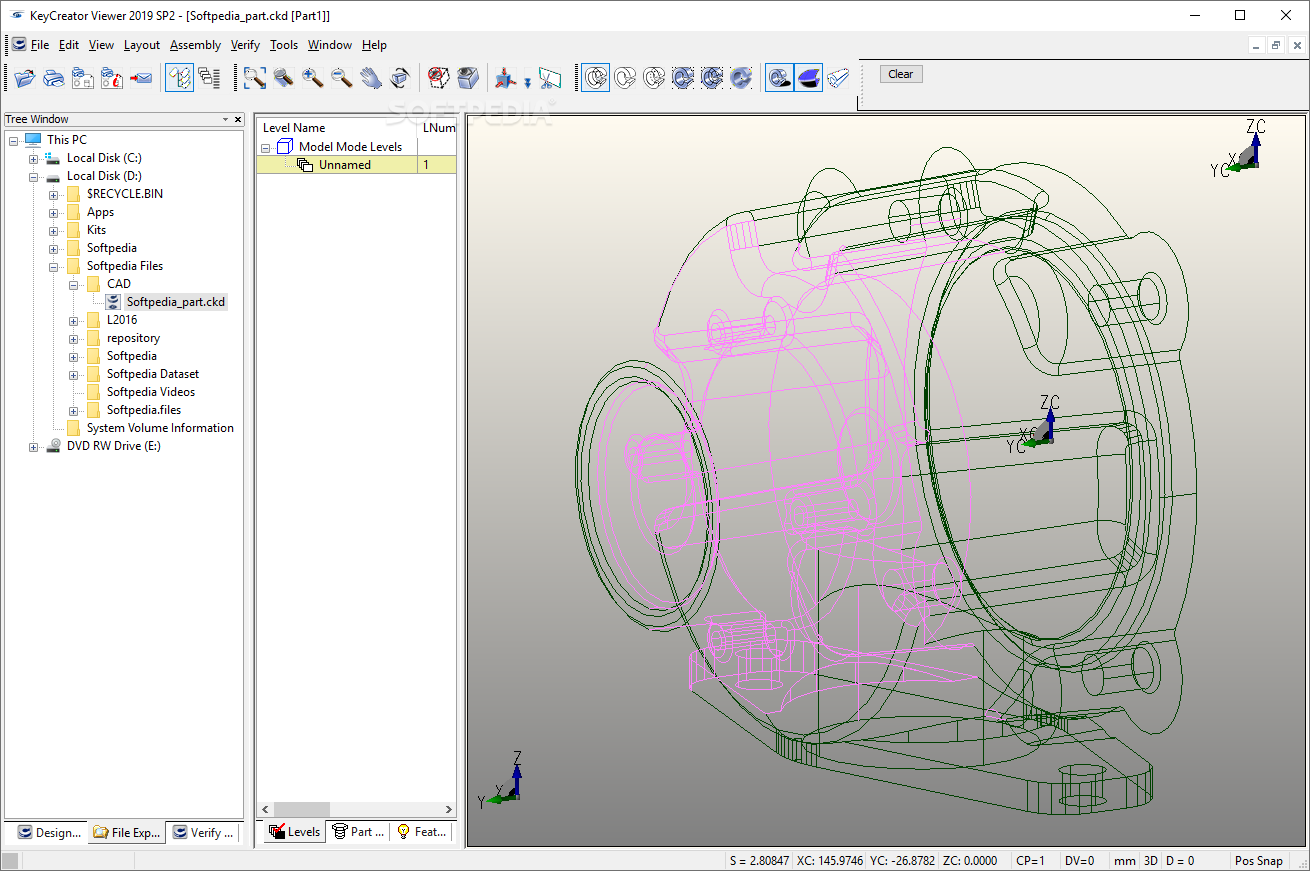The height and width of the screenshot is (871, 1310).
Task: Collapse the CAD folder node
Action: click(74, 284)
